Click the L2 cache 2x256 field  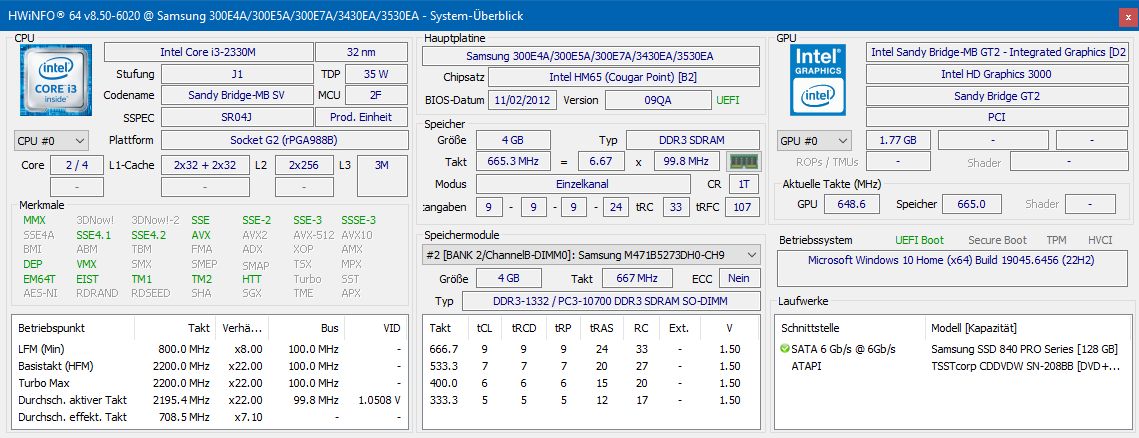pyautogui.click(x=304, y=165)
